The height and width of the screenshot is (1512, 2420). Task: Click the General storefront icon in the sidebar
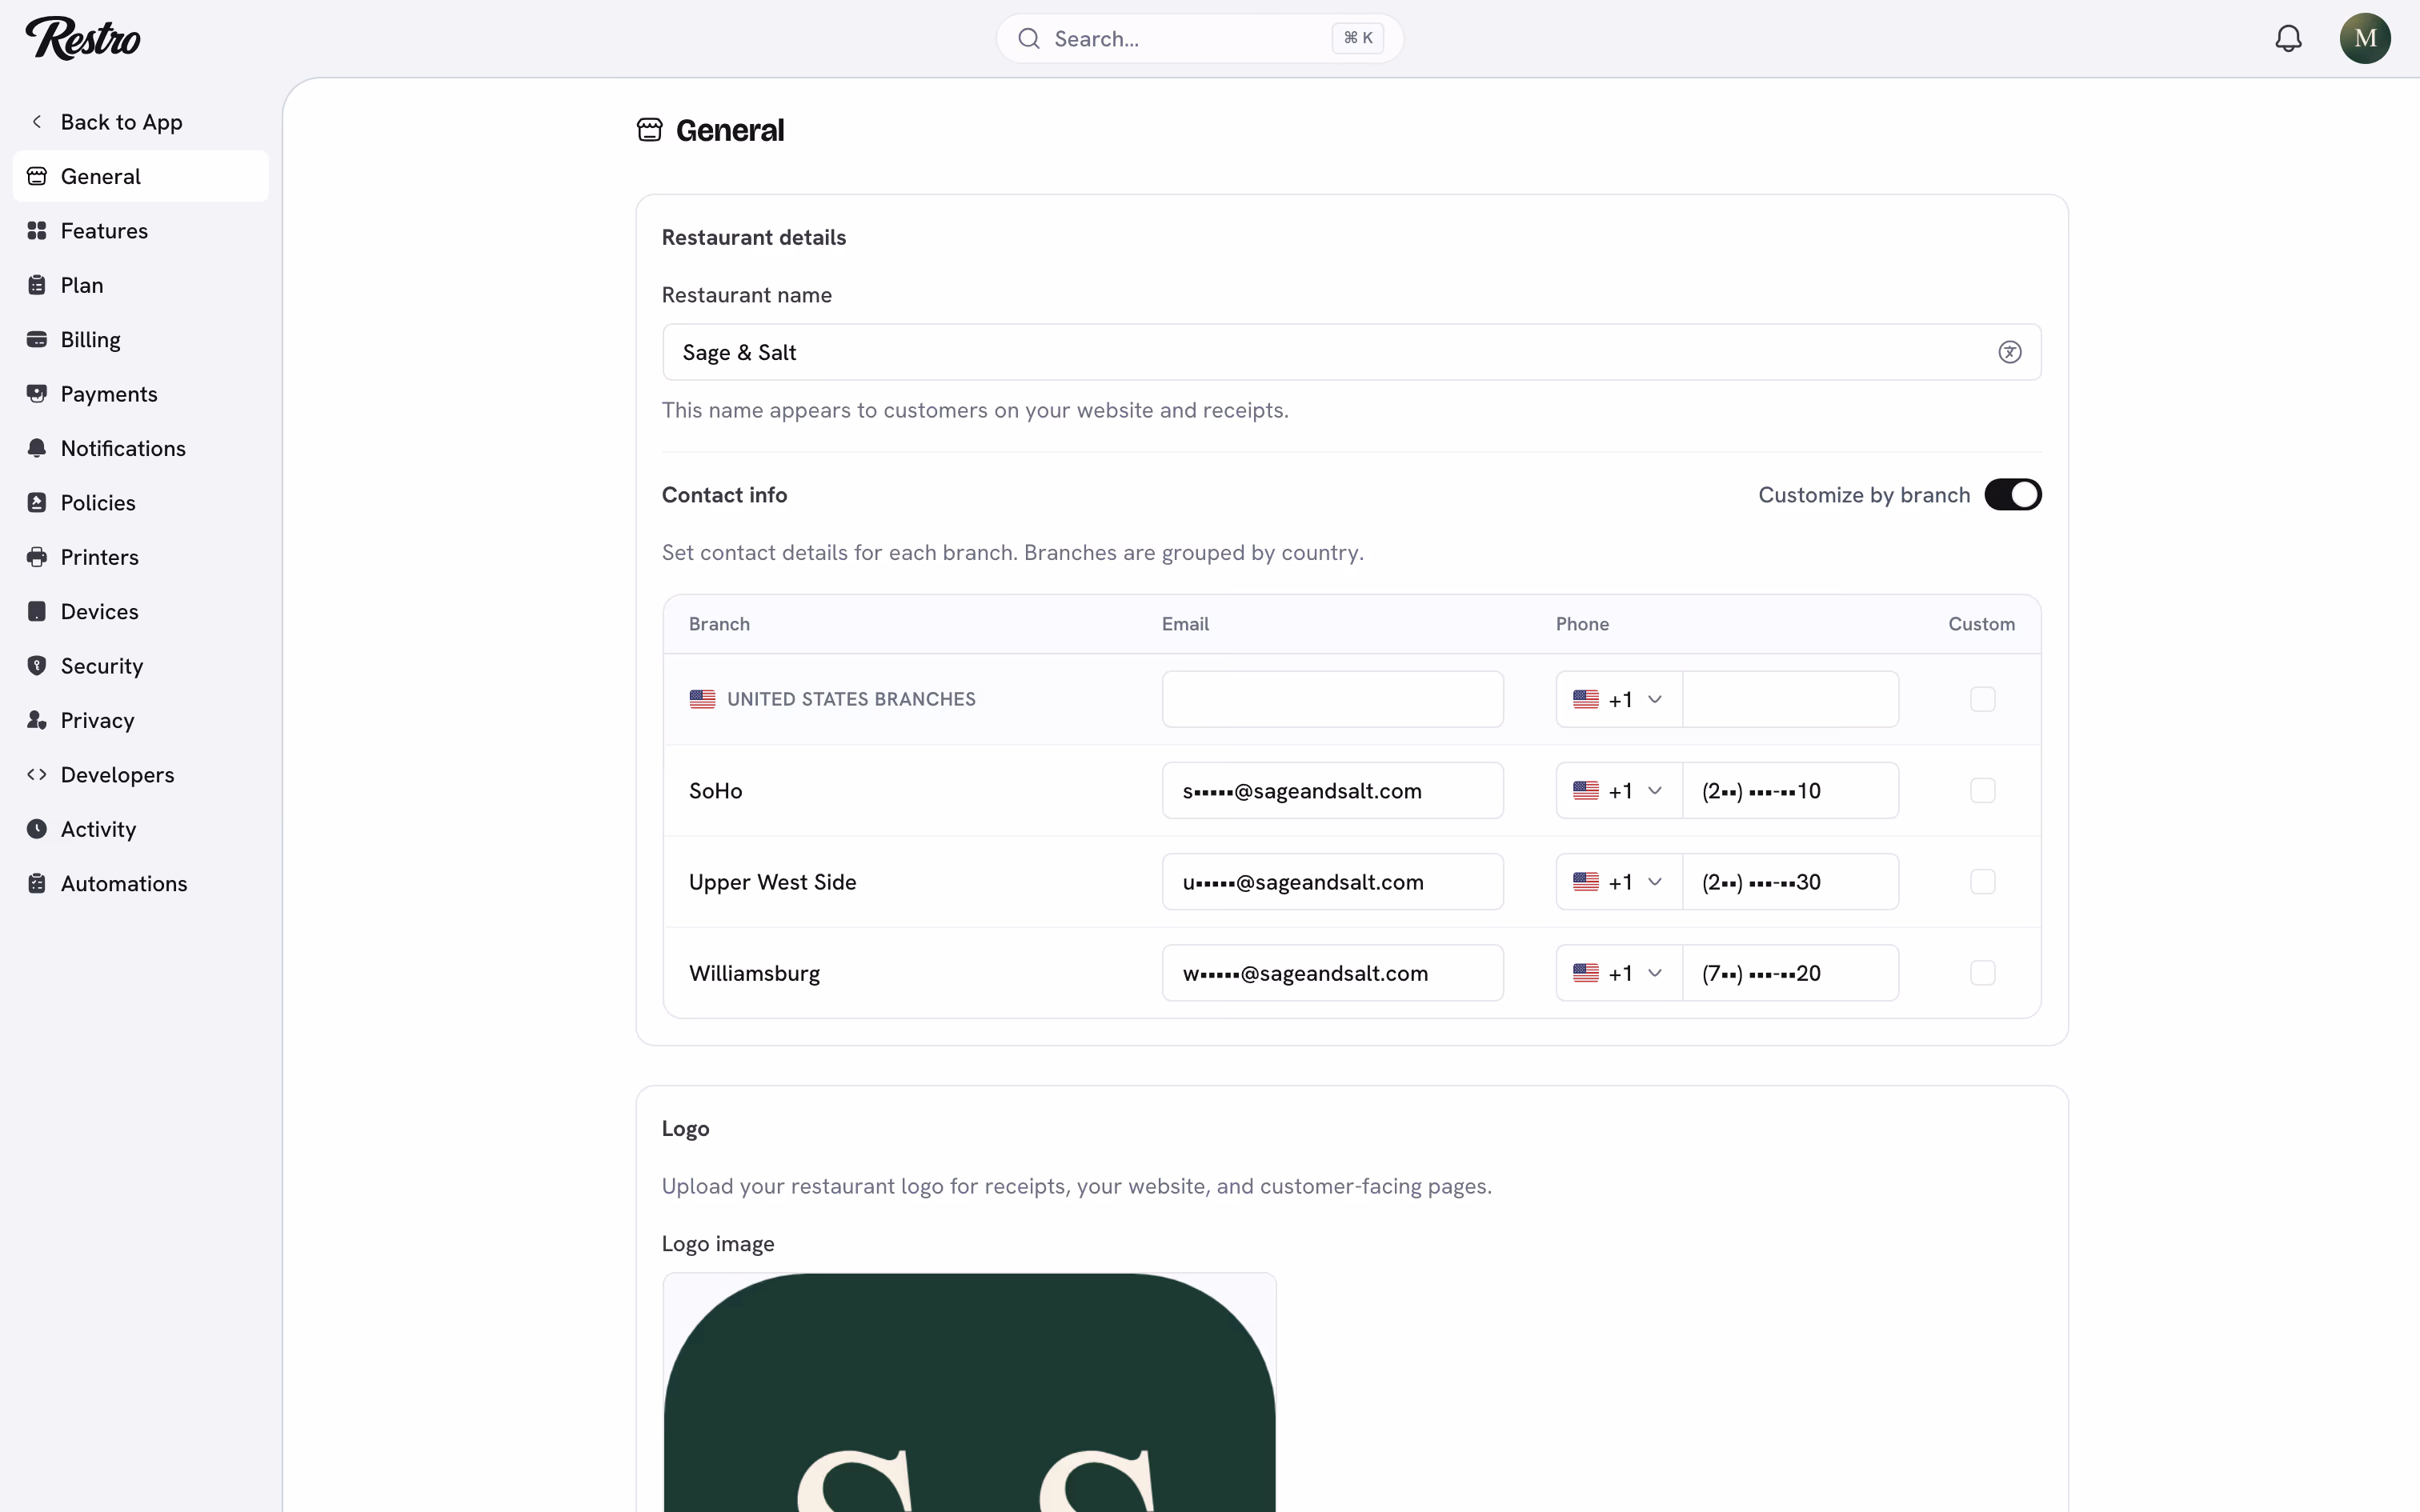[x=37, y=176]
